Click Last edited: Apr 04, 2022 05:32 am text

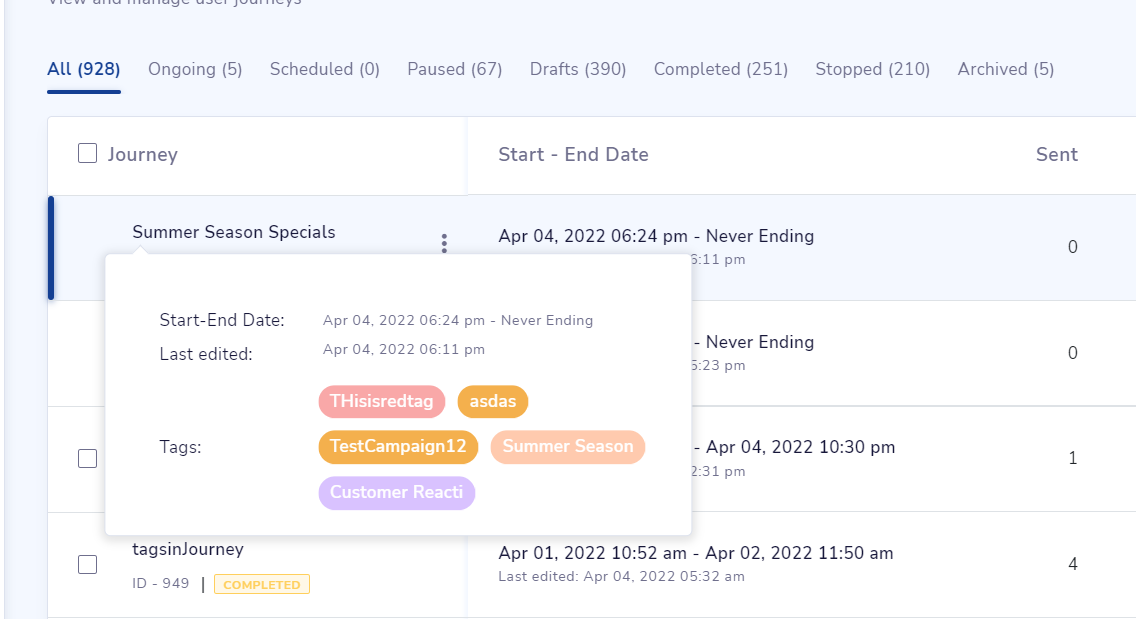tap(621, 576)
